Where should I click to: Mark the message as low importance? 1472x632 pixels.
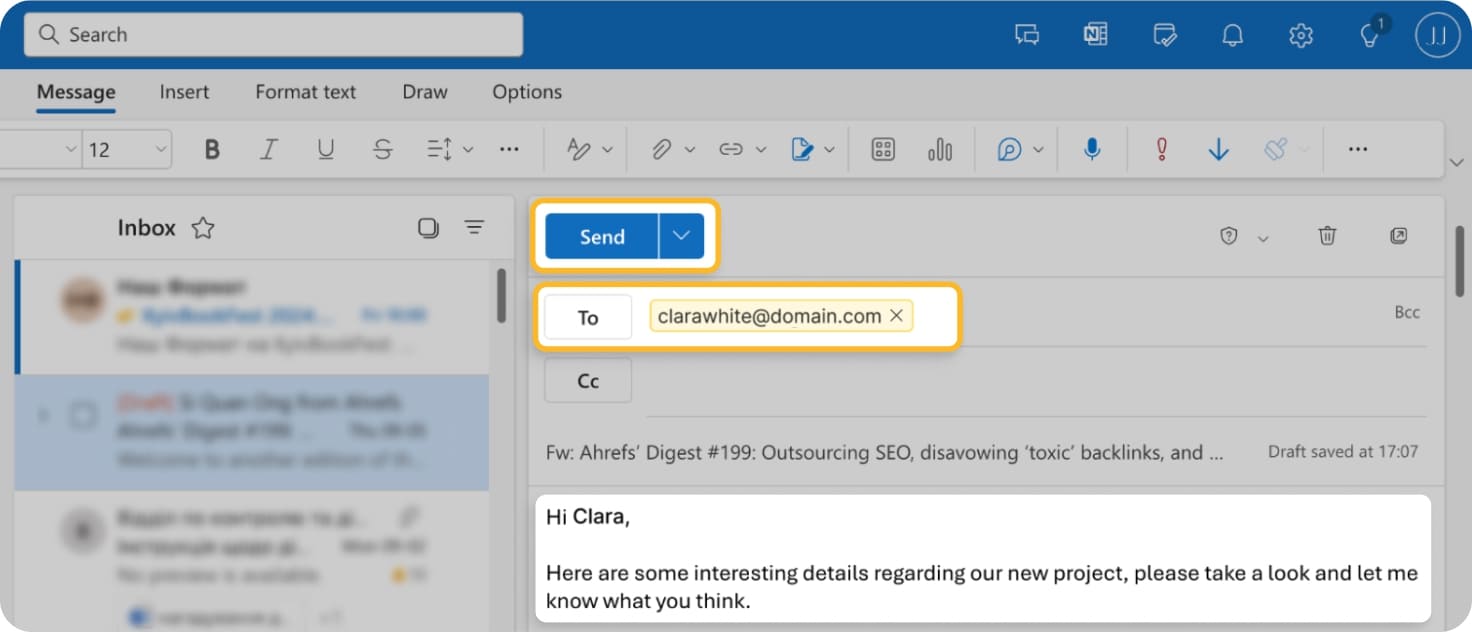1218,148
